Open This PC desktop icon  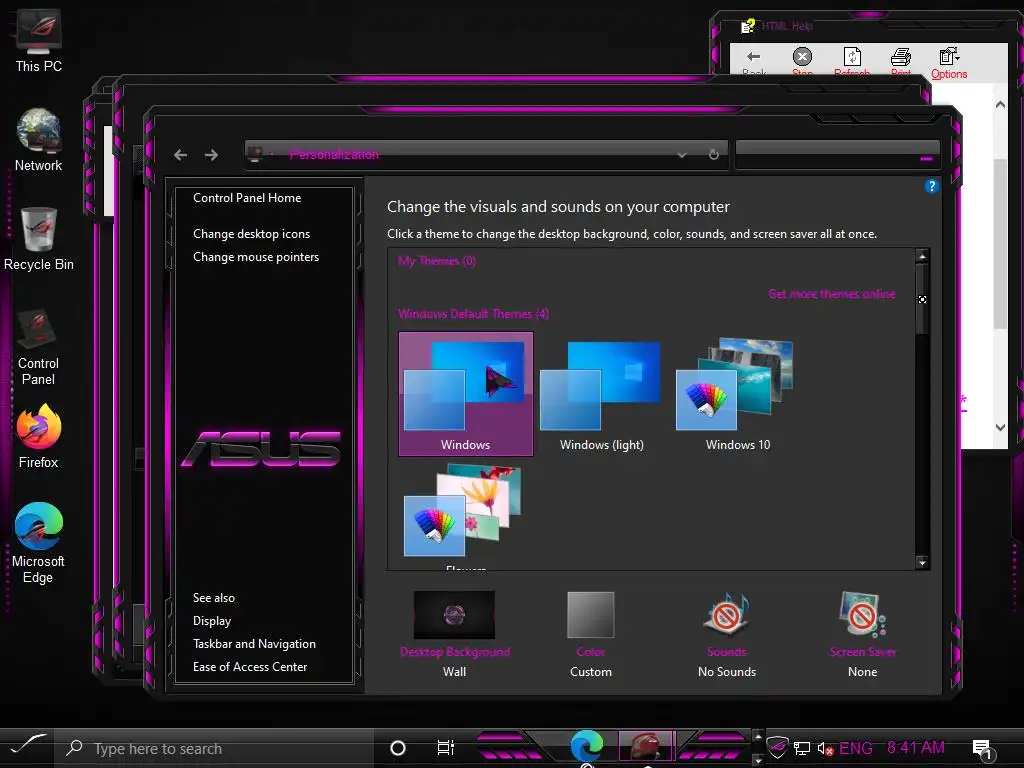click(39, 42)
